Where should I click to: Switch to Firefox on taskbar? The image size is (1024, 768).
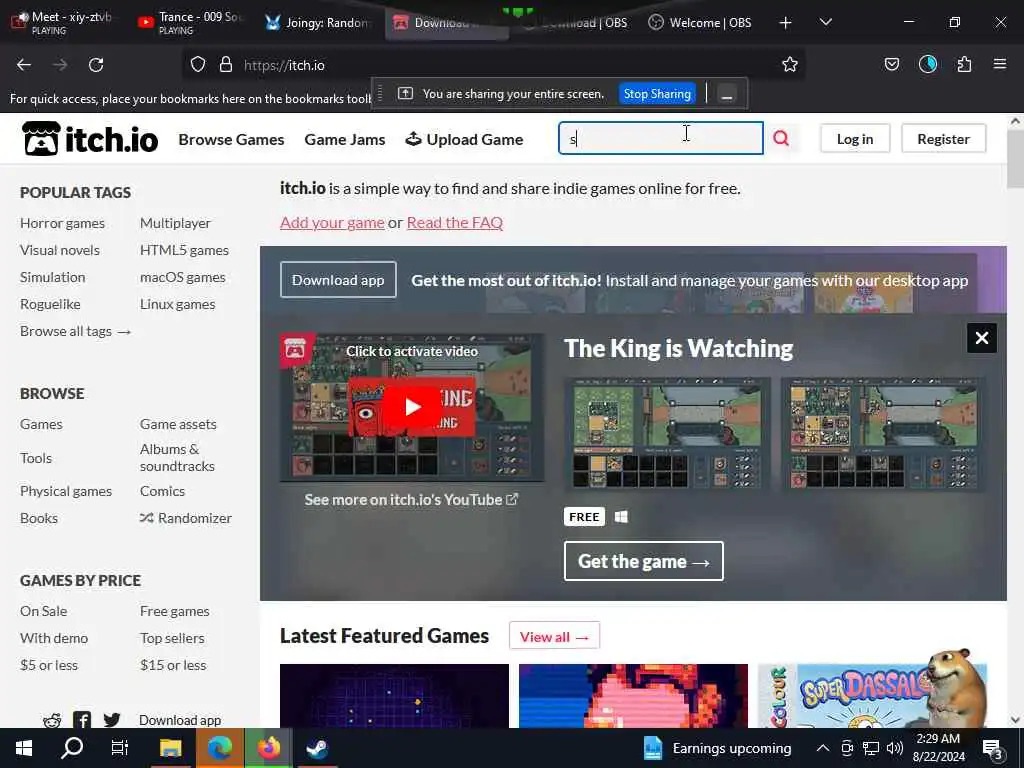[x=268, y=748]
